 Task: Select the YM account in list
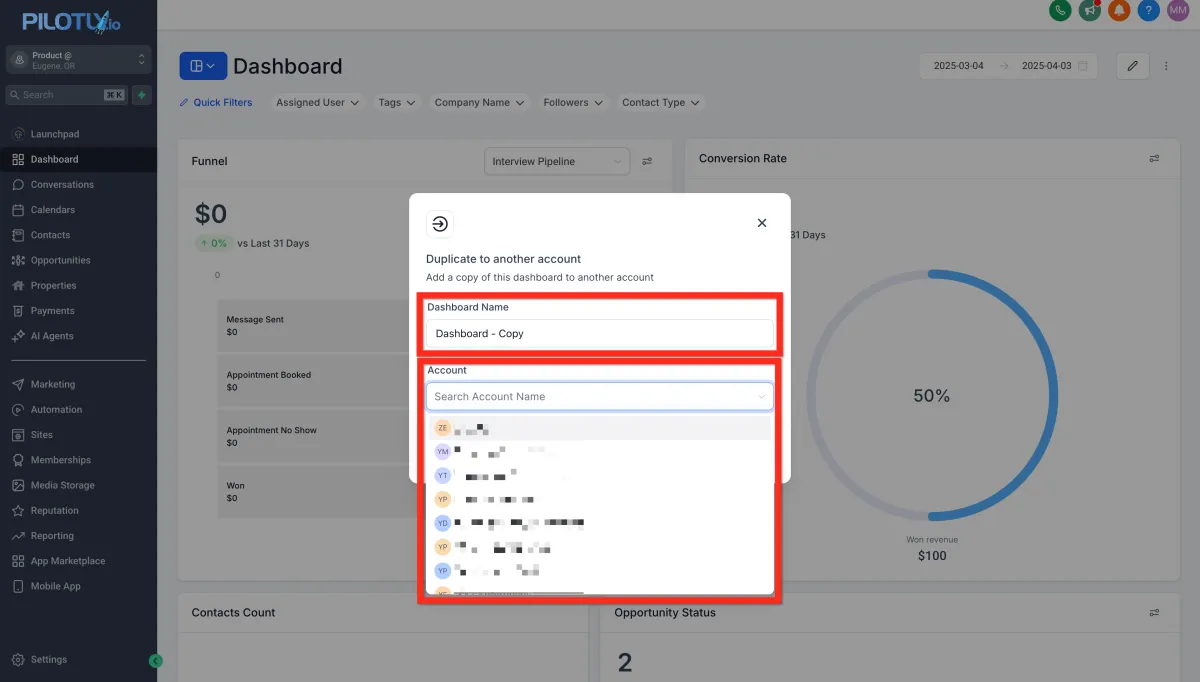[x=600, y=452]
